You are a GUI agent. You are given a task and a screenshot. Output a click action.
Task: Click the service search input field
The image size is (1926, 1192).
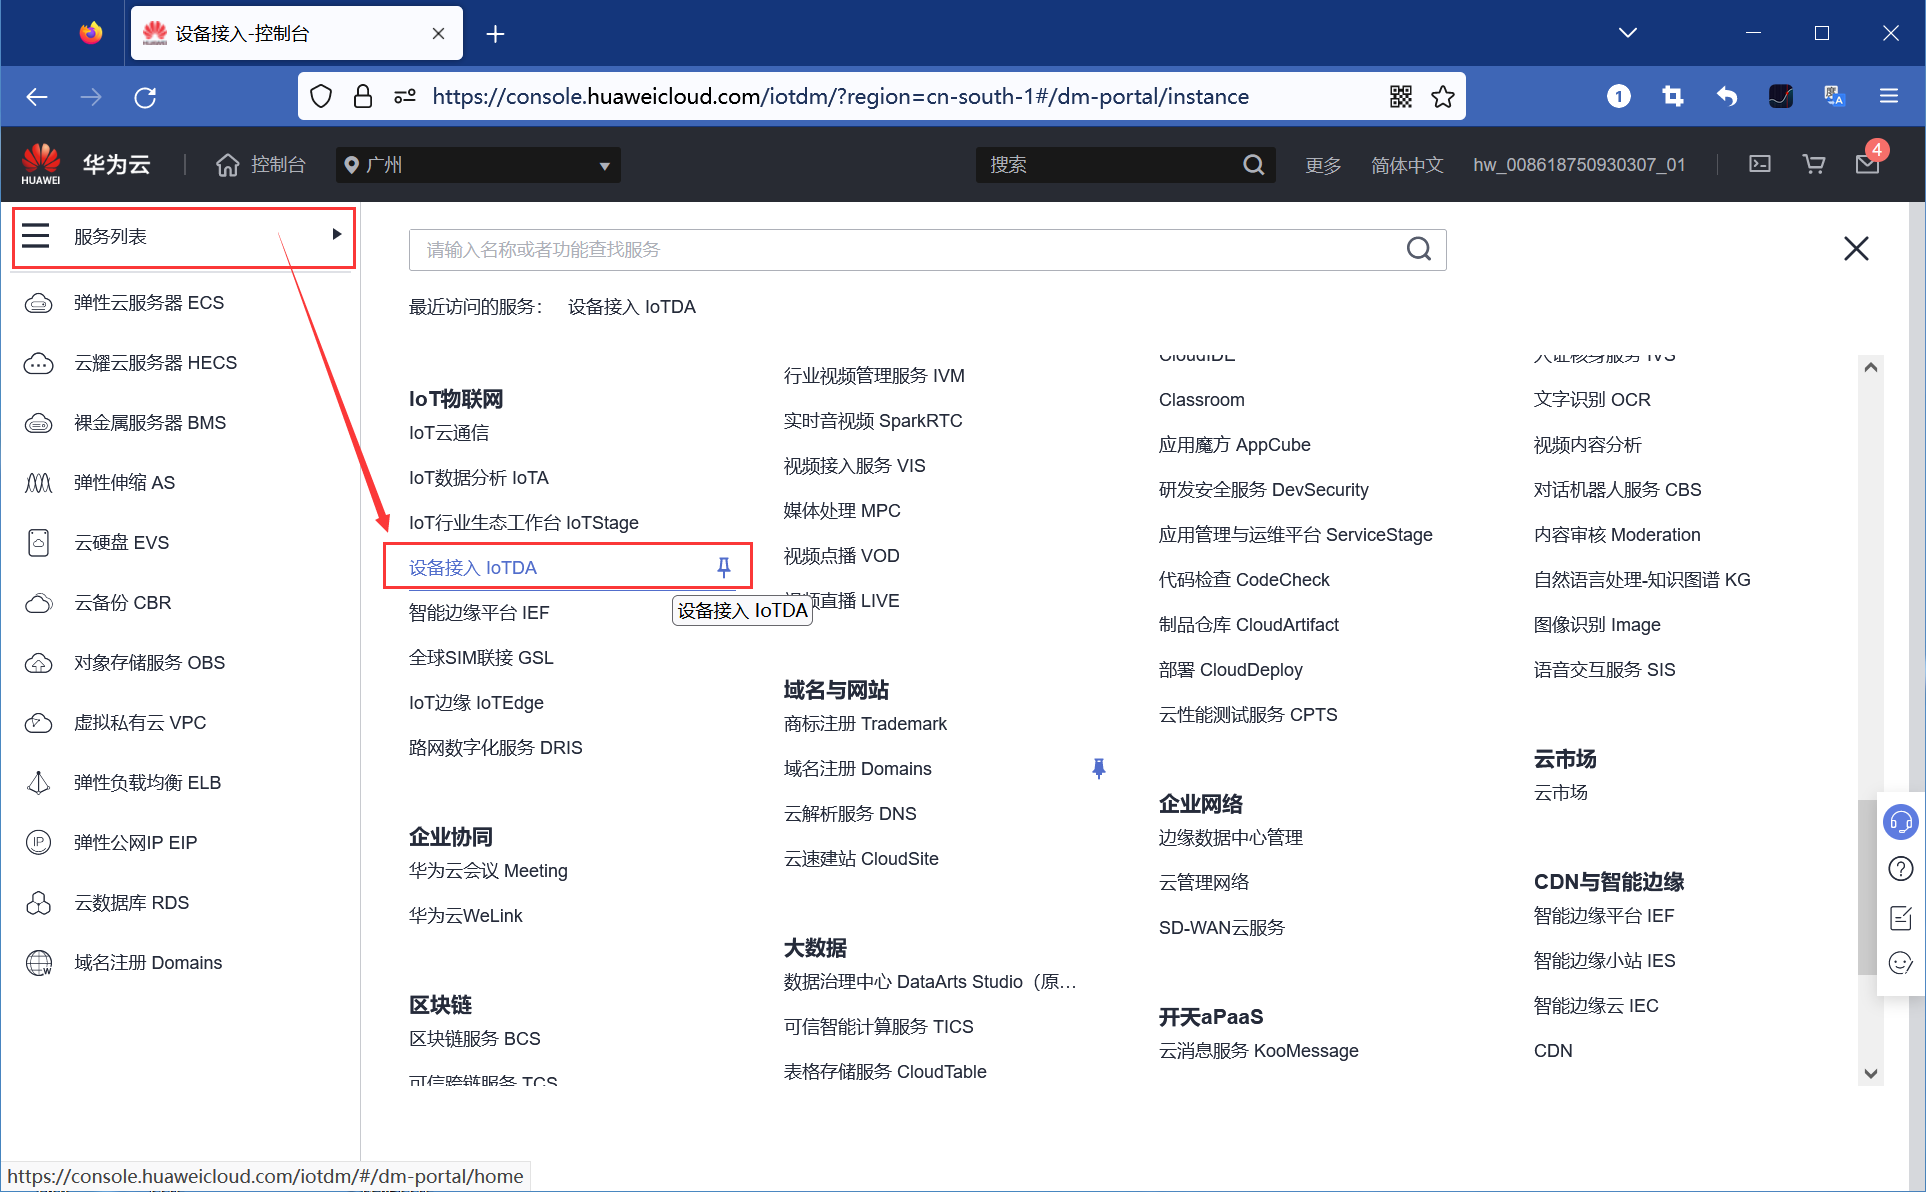tap(900, 249)
